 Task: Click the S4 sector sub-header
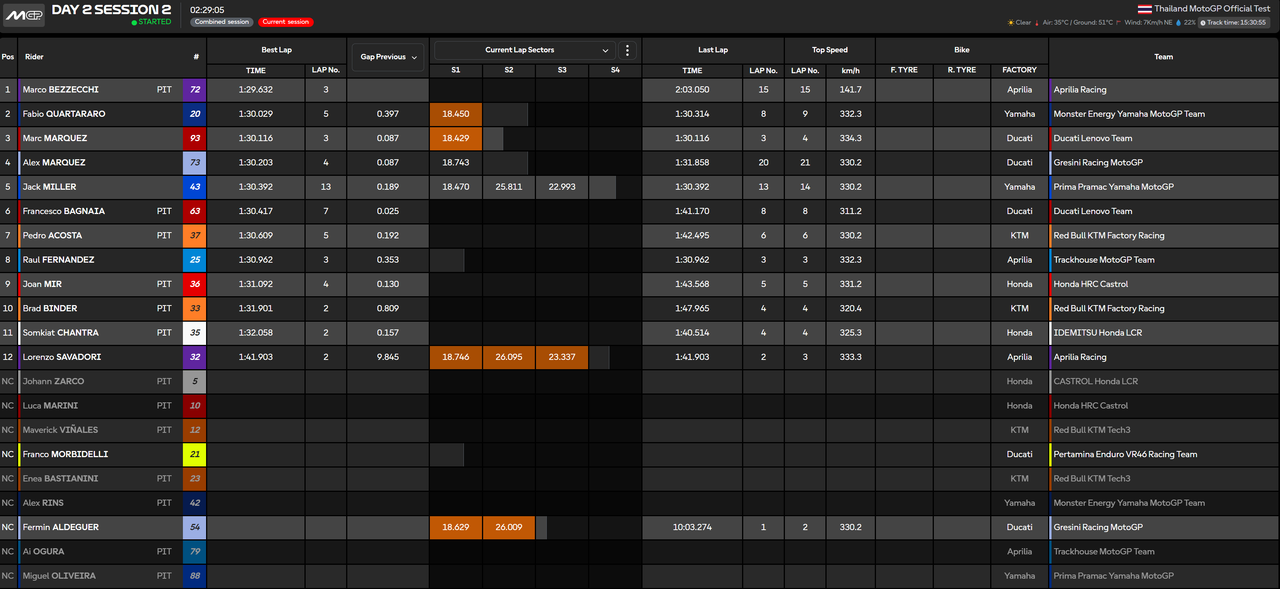[x=615, y=70]
